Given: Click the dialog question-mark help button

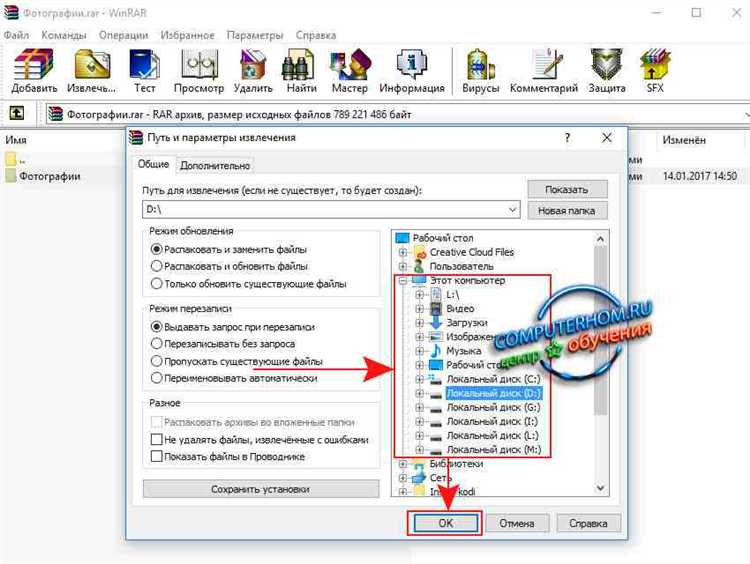Looking at the screenshot, I should pyautogui.click(x=567, y=138).
